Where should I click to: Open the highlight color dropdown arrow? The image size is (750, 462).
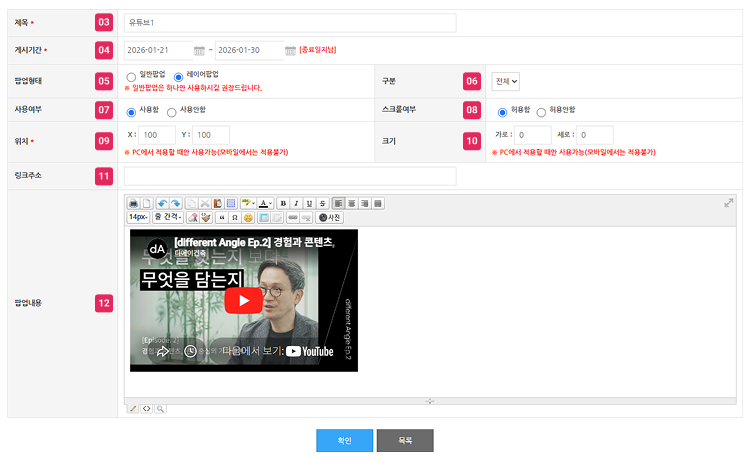tap(254, 204)
